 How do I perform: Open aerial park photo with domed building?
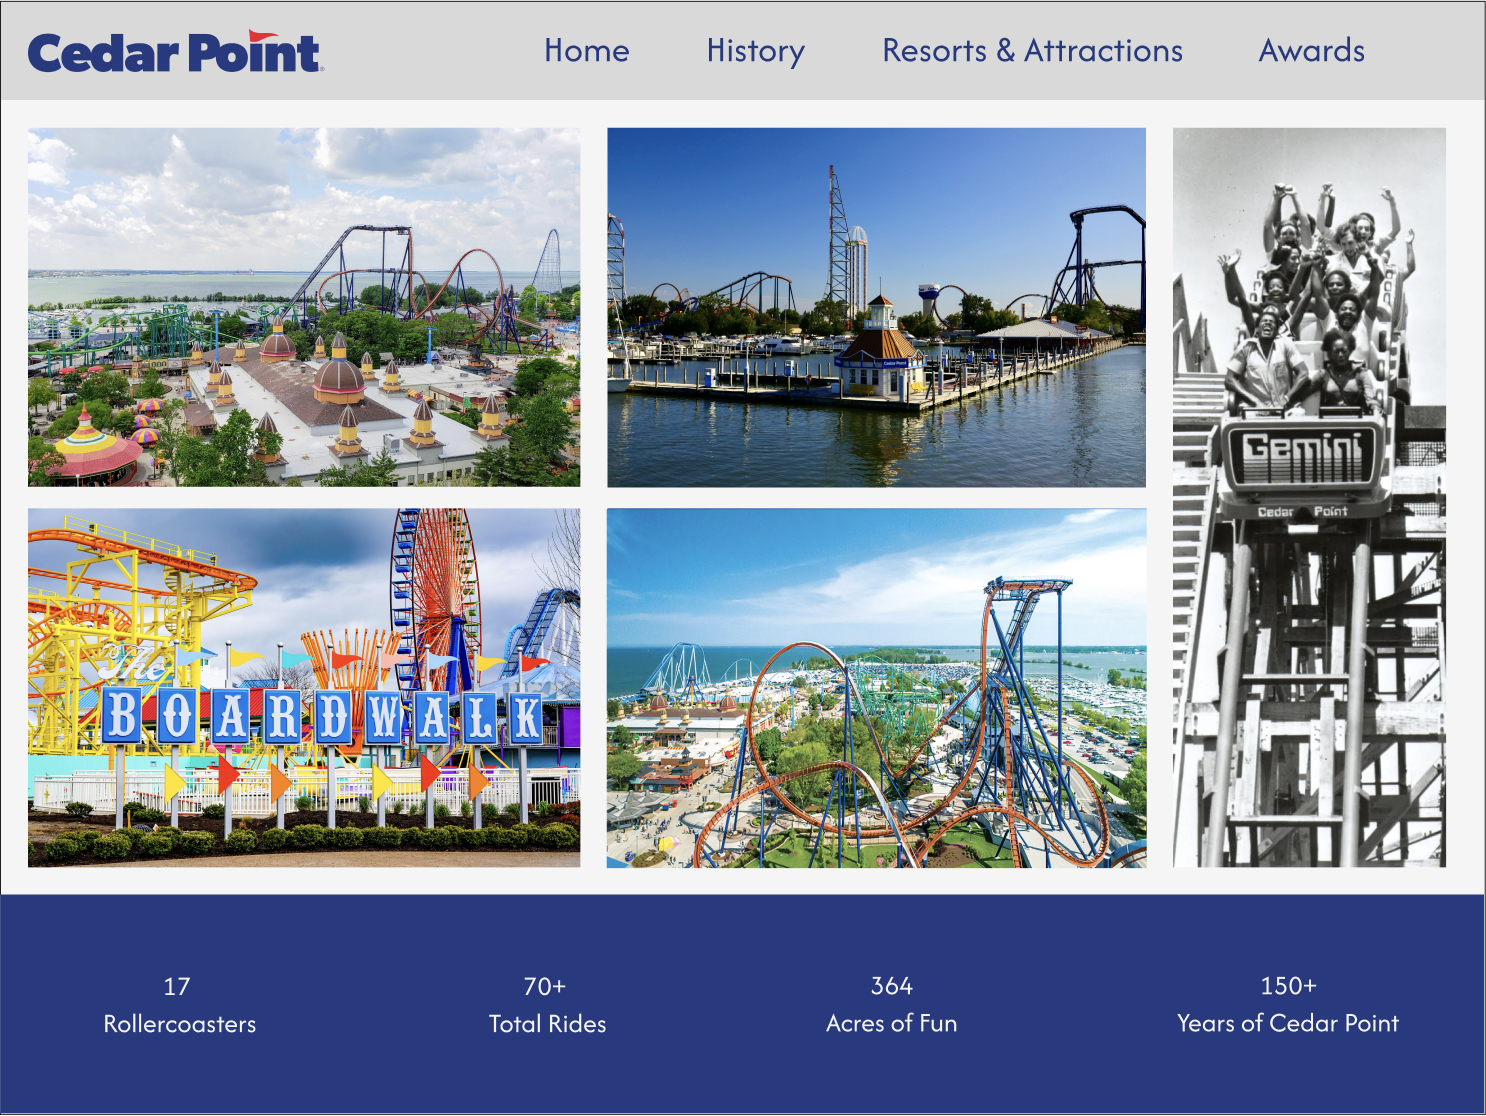pos(304,307)
